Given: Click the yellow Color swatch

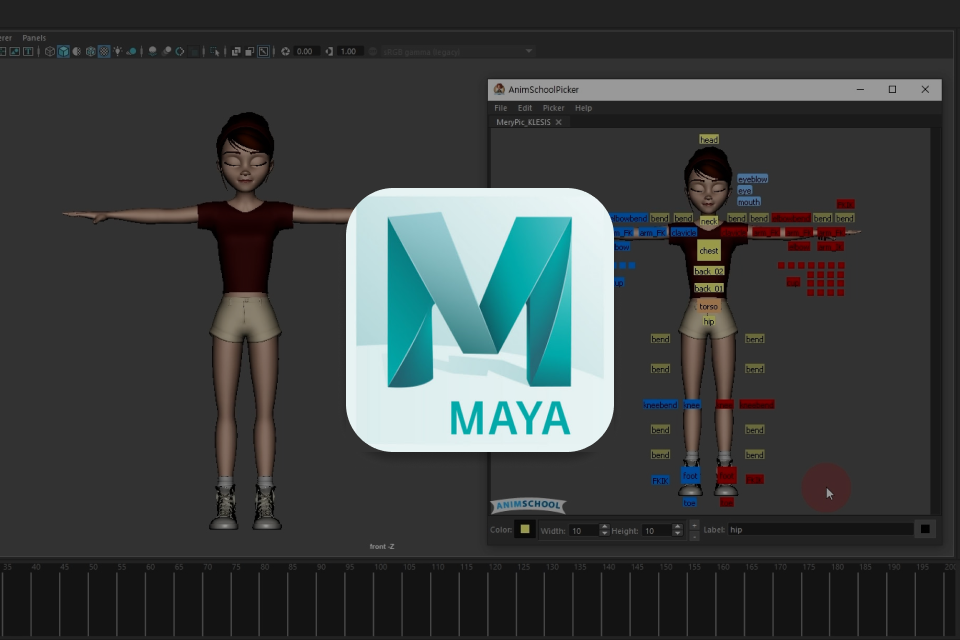Looking at the screenshot, I should click(x=525, y=529).
